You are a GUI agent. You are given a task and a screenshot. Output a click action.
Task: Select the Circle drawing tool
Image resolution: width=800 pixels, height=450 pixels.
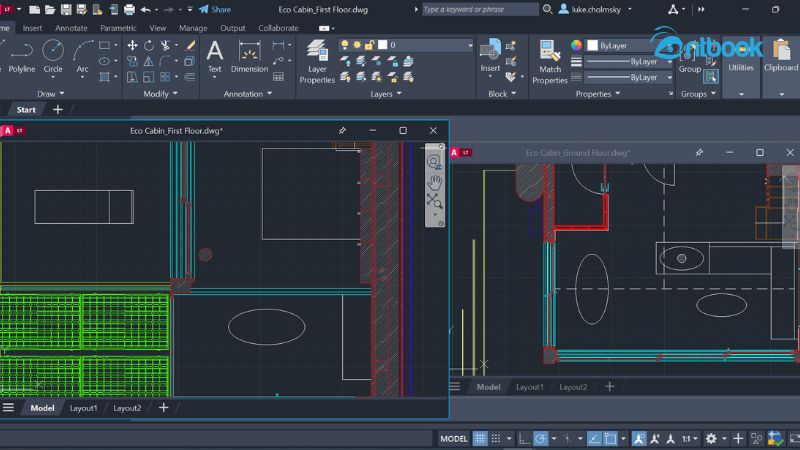(53, 57)
